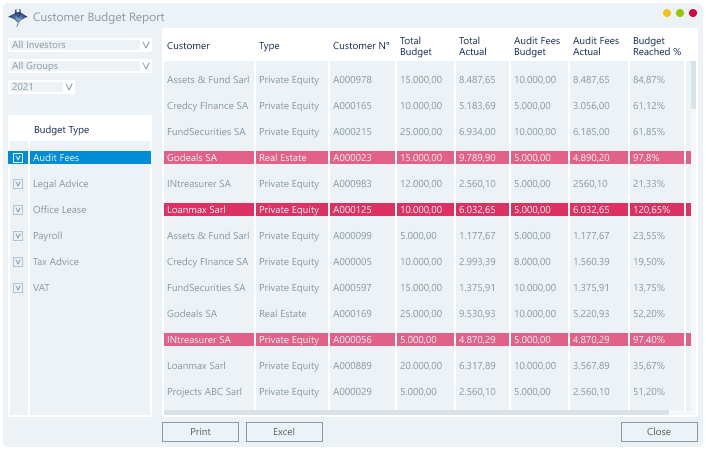Click the Close button
The image size is (706, 450).
(659, 432)
